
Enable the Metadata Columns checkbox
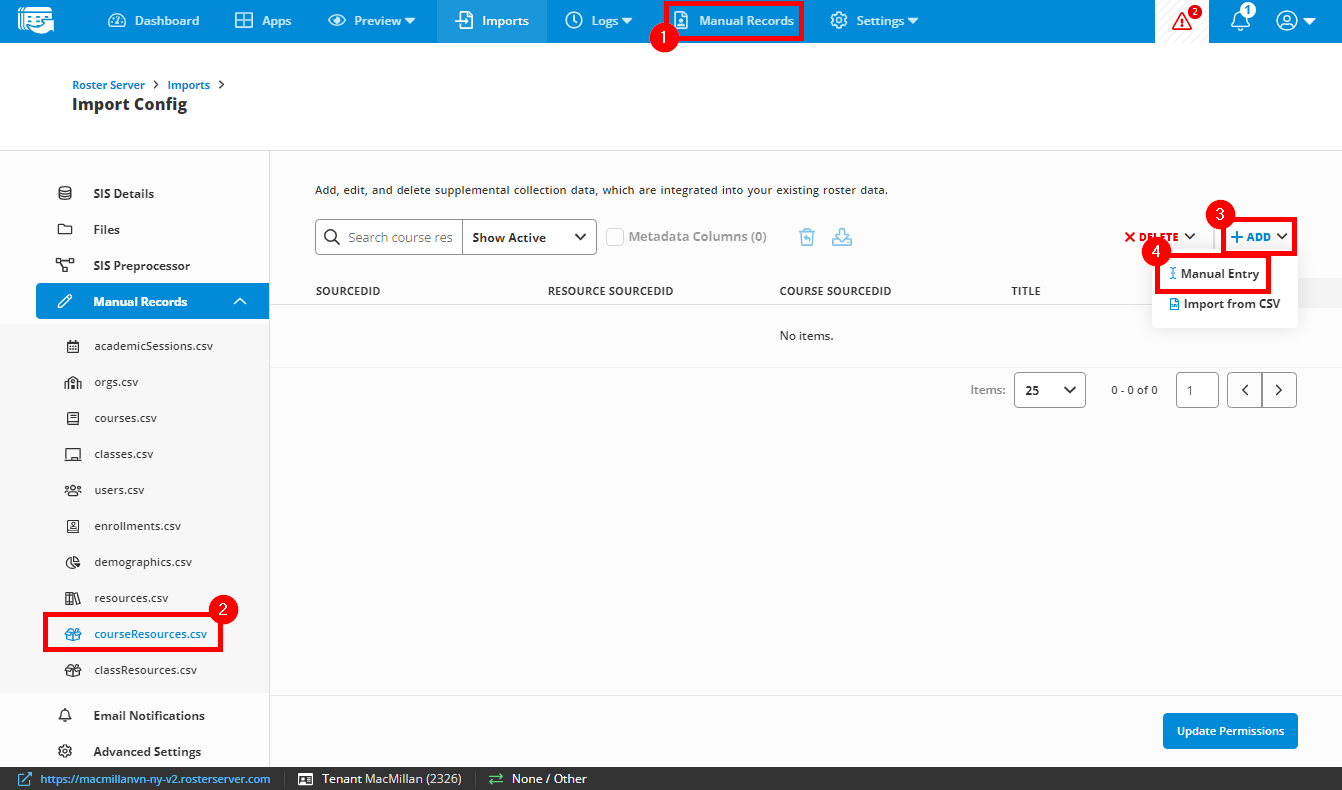615,236
